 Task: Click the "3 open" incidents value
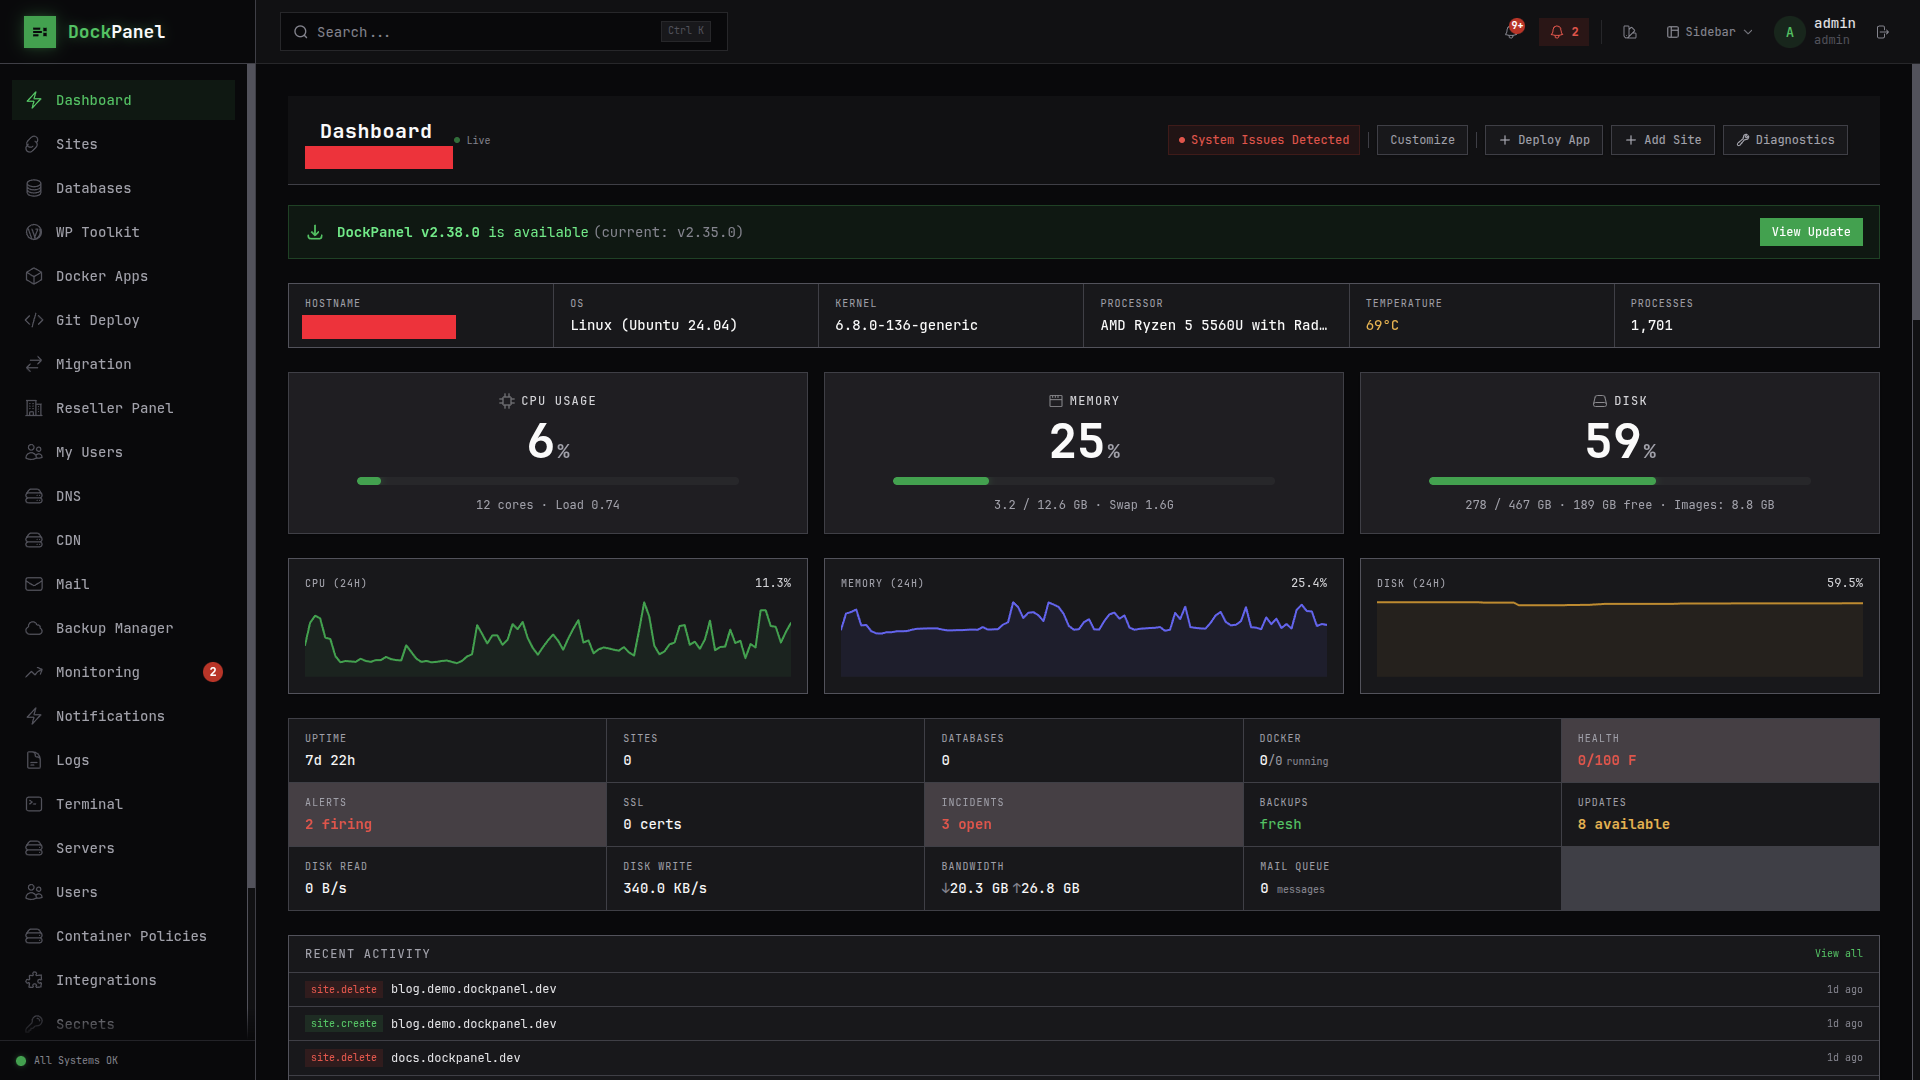tap(966, 824)
